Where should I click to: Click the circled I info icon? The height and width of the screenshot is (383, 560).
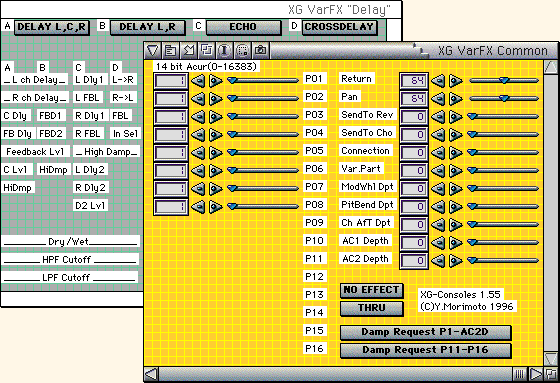pyautogui.click(x=224, y=50)
